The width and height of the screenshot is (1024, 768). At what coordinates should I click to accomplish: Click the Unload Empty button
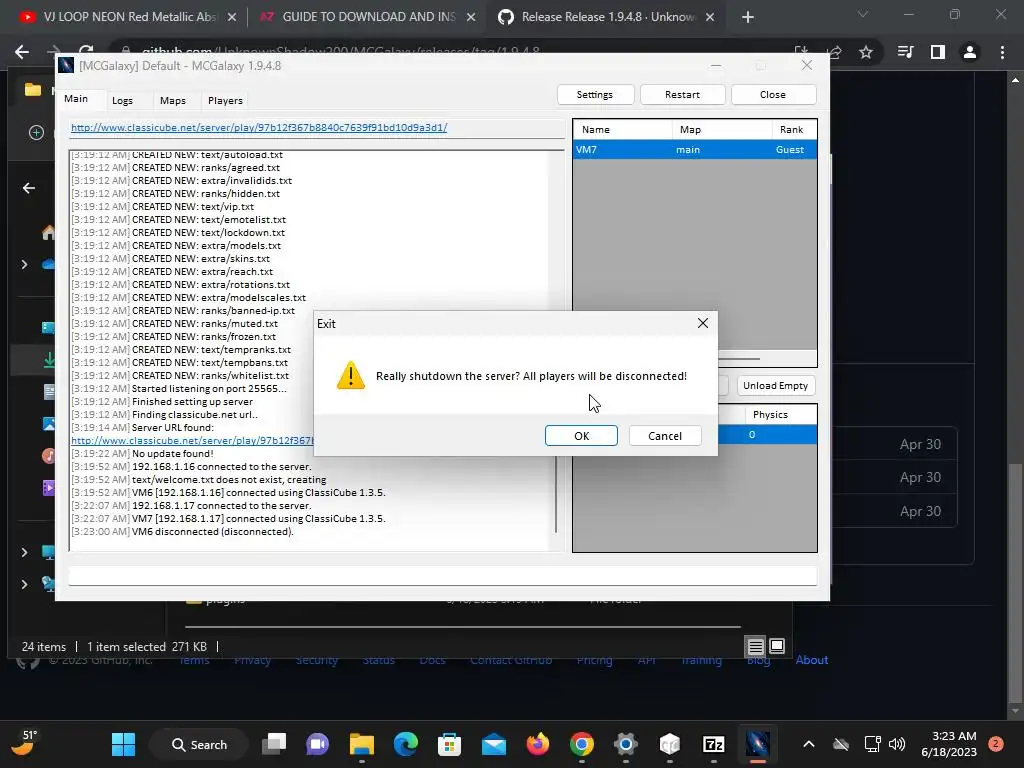point(776,385)
